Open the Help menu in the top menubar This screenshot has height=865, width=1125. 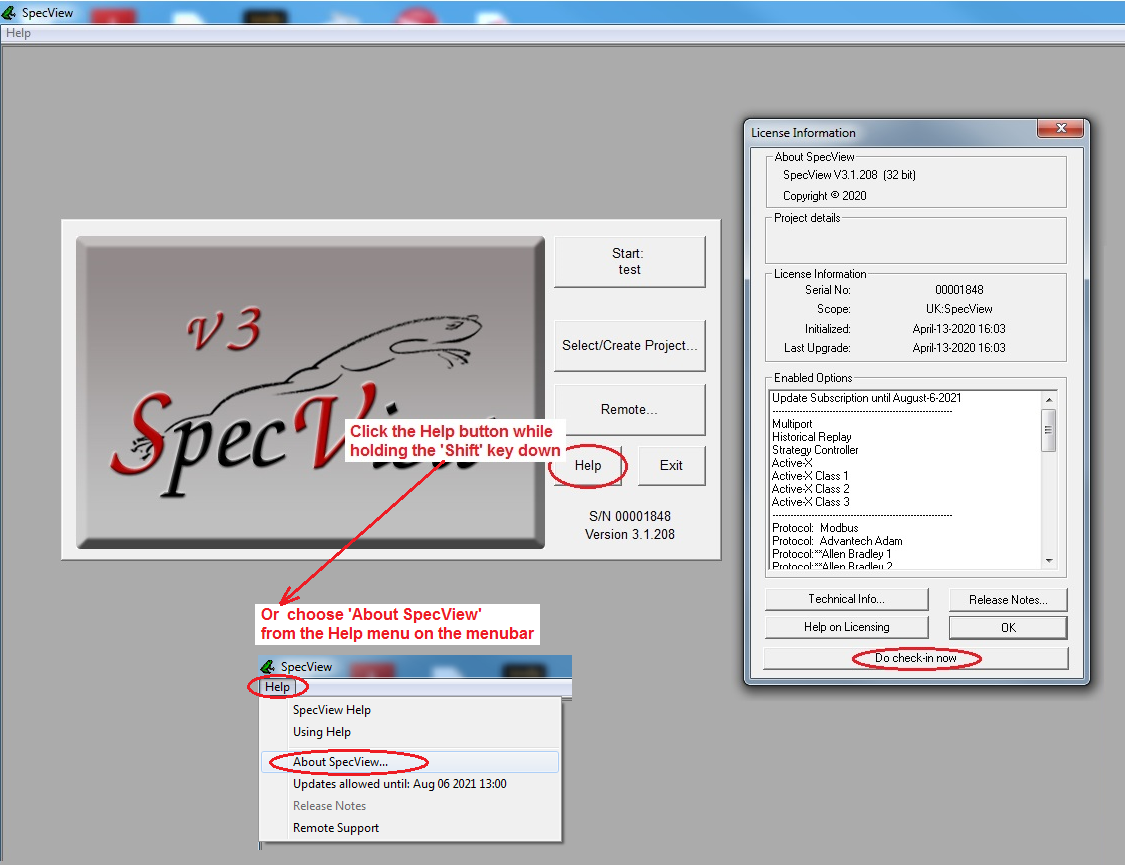coord(18,33)
